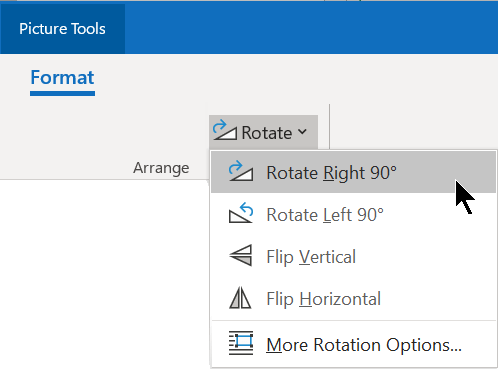This screenshot has height=372, width=498.
Task: Click the empty ribbon space right of Rotate
Action: point(414,126)
